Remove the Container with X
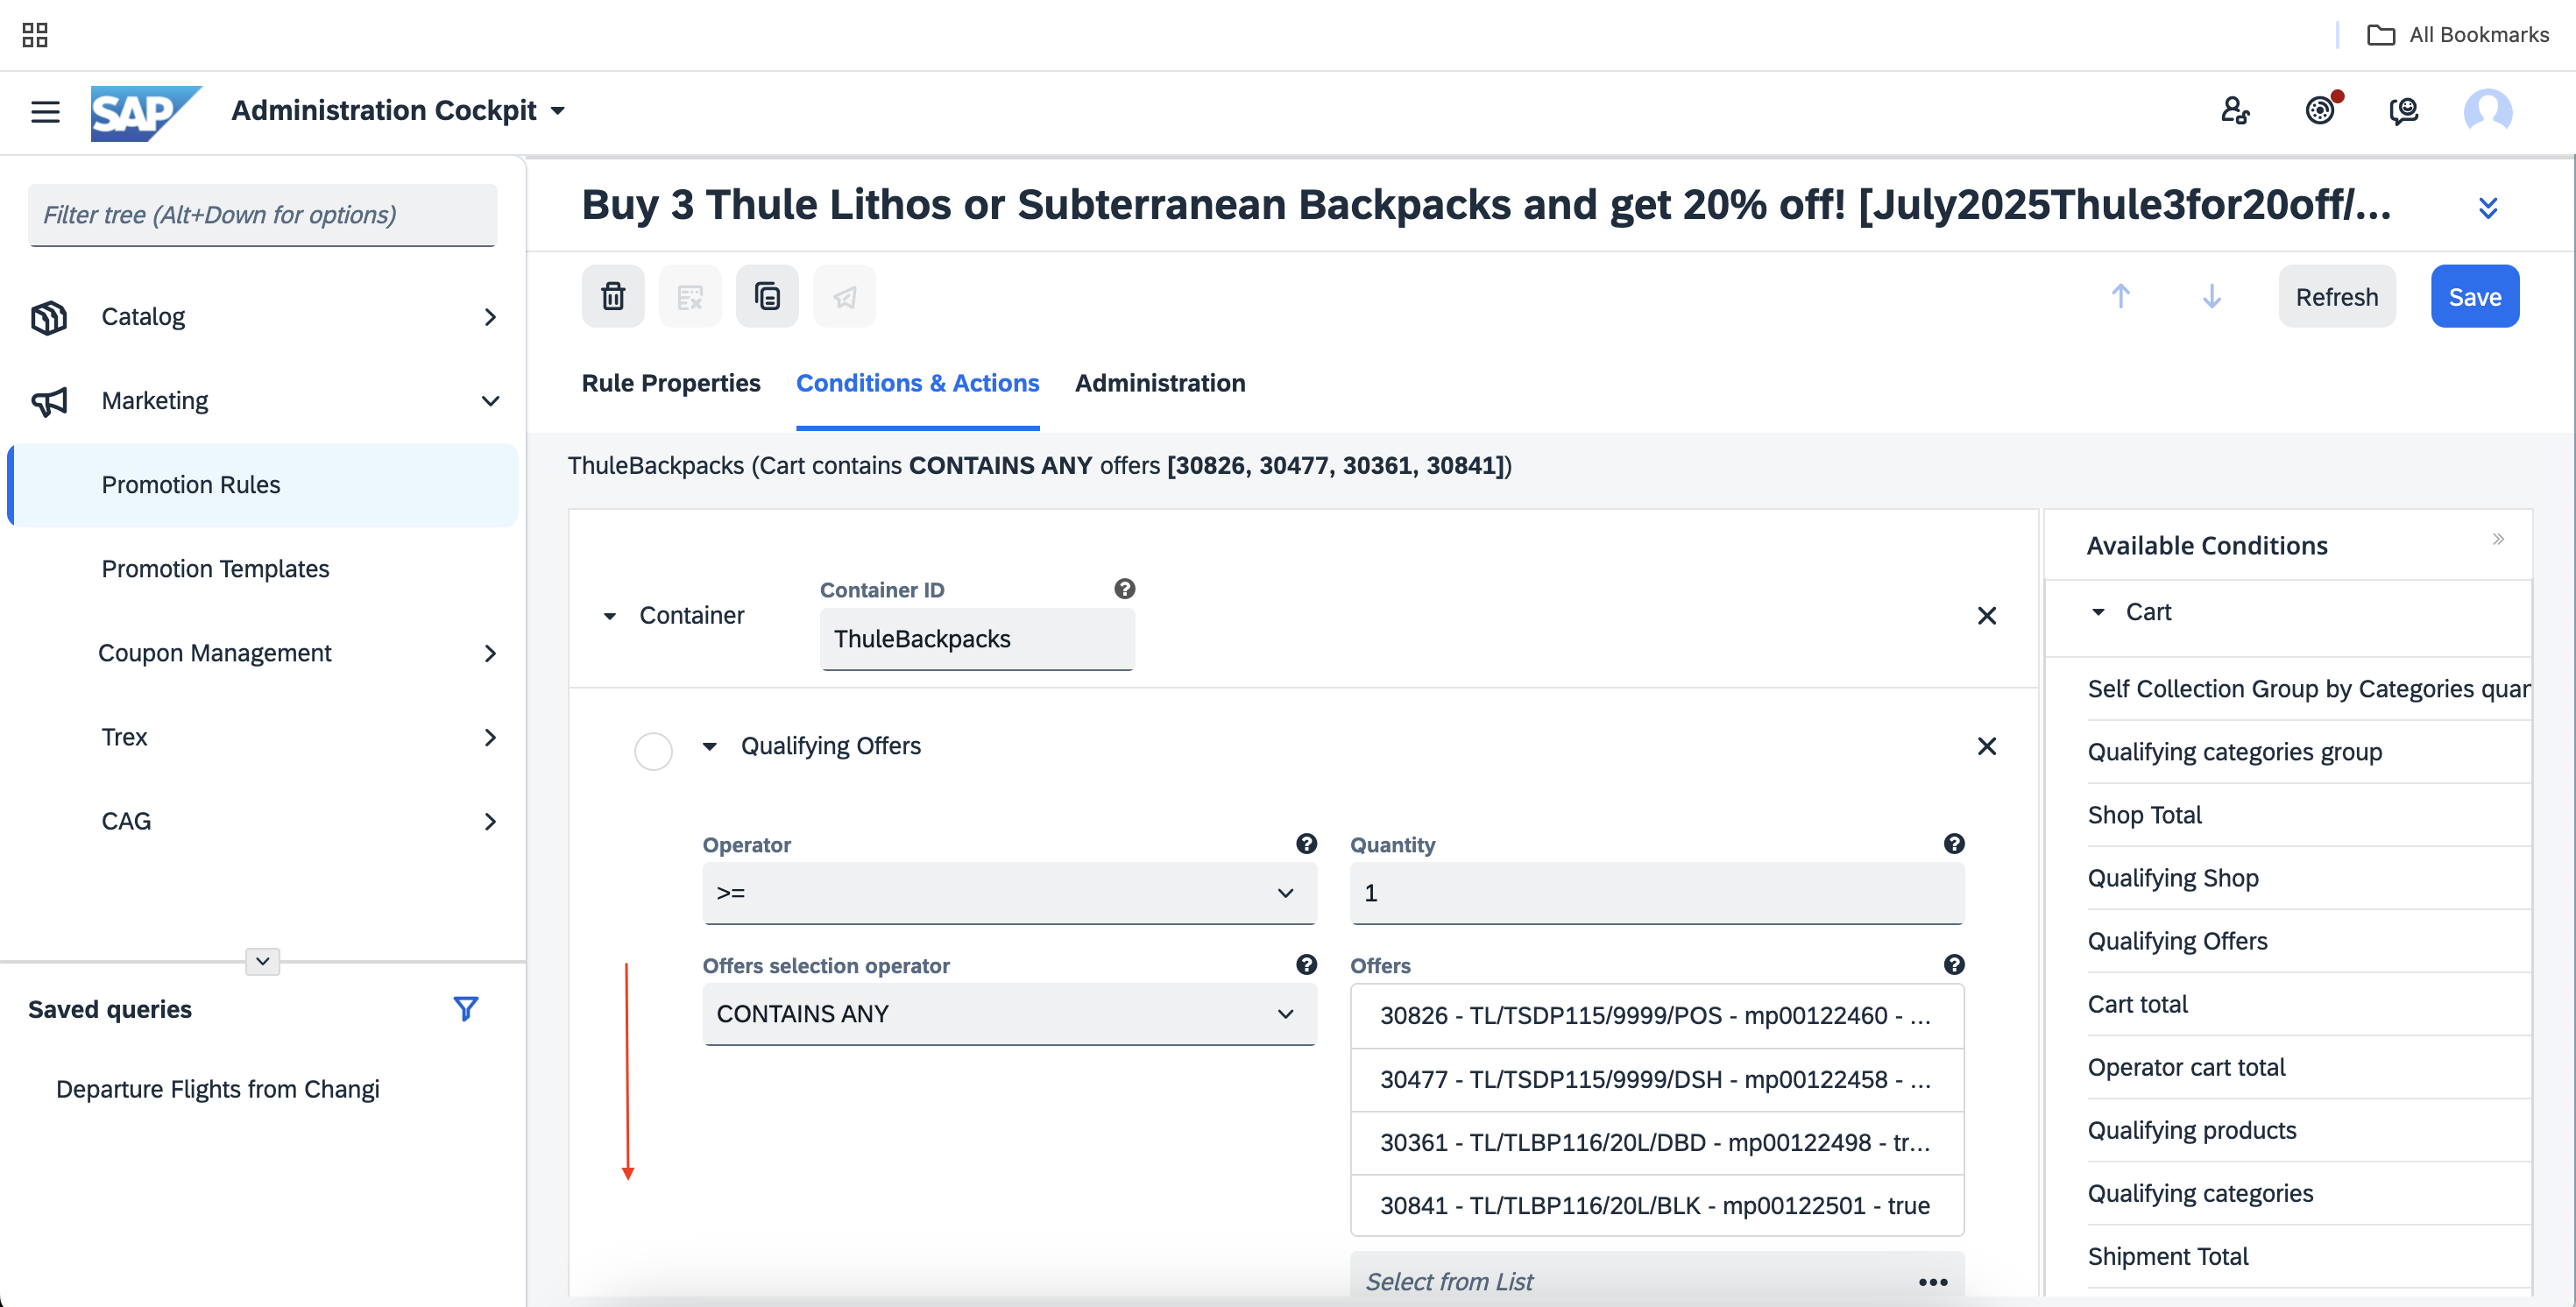Viewport: 2576px width, 1307px height. (1986, 616)
